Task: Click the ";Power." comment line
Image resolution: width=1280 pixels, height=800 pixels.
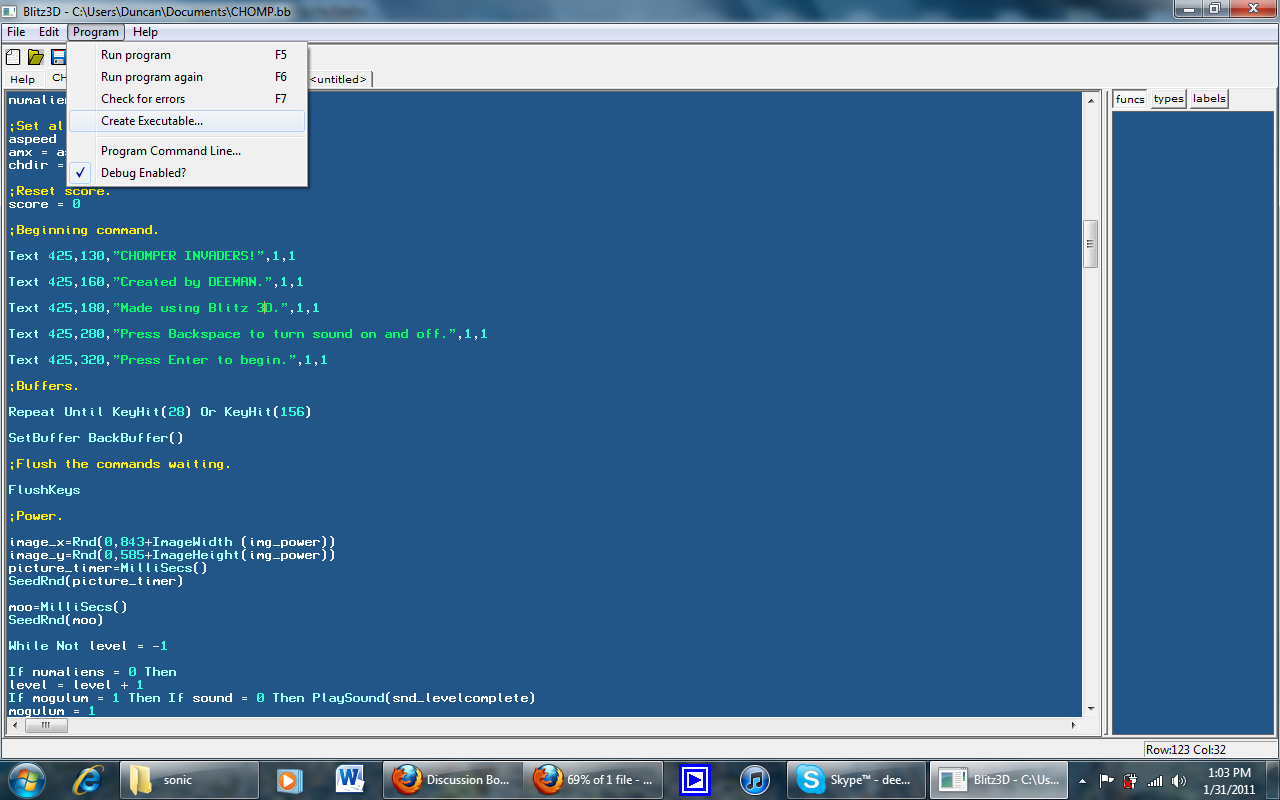Action: click(x=36, y=516)
